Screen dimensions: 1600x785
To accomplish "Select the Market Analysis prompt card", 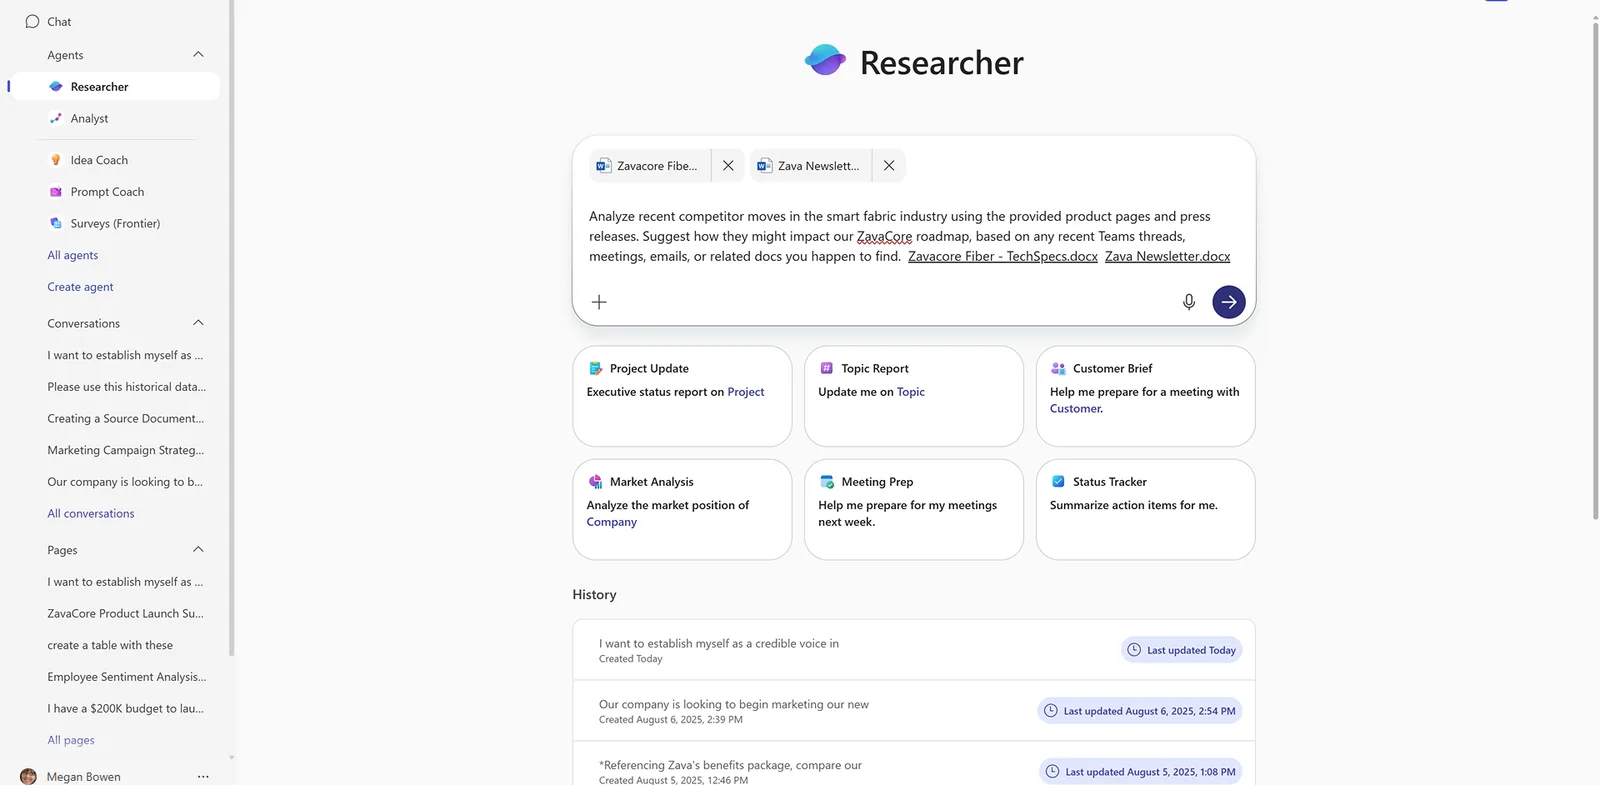I will pos(682,509).
